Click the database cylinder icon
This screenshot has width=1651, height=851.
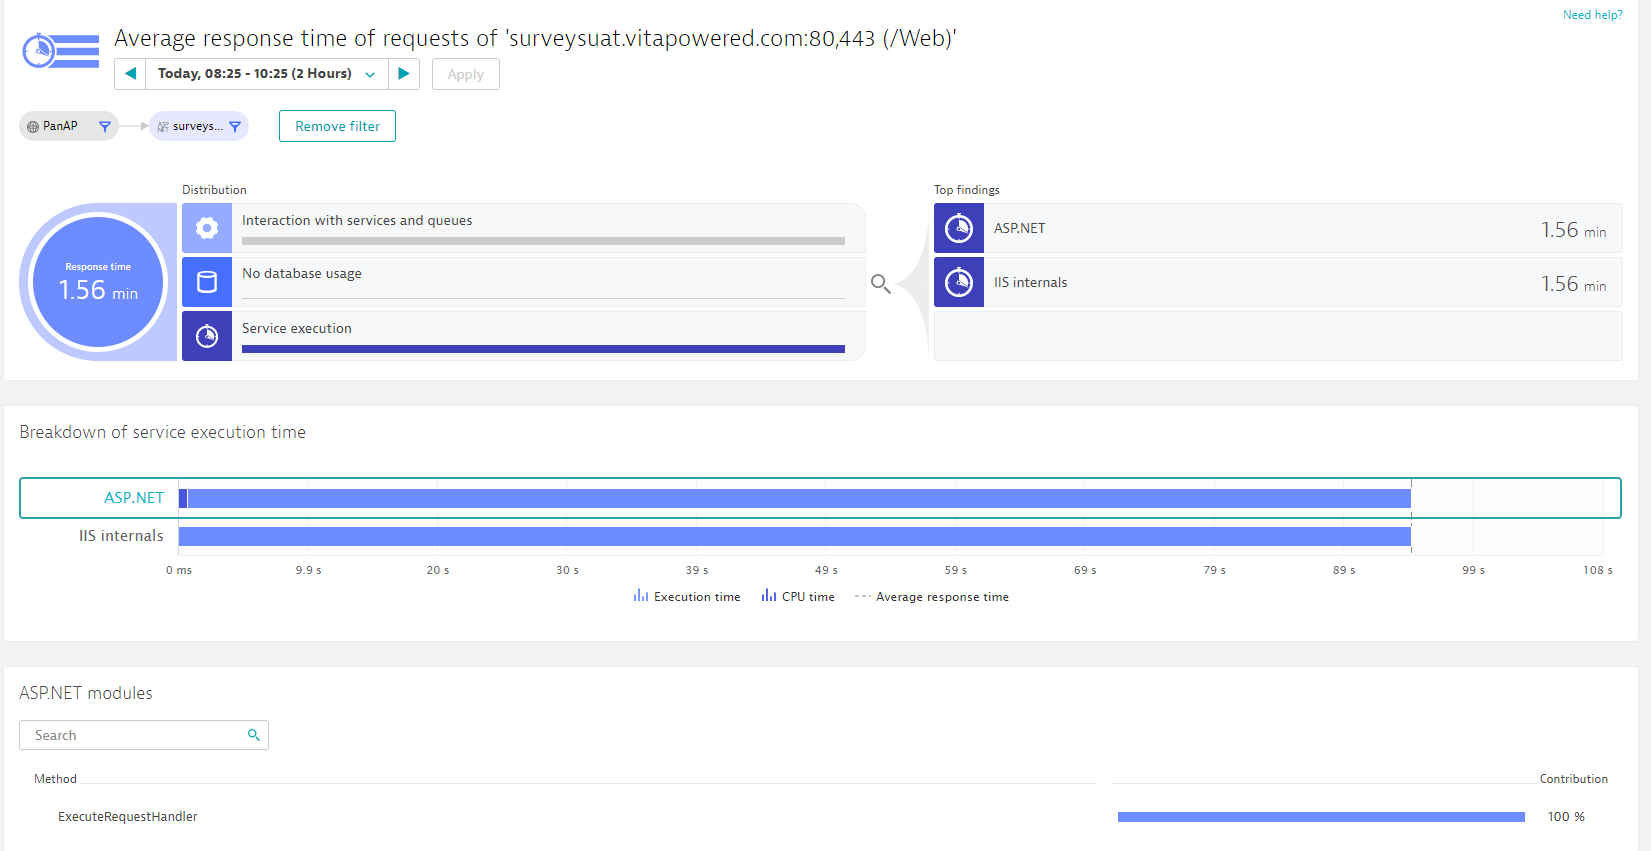pyautogui.click(x=207, y=282)
